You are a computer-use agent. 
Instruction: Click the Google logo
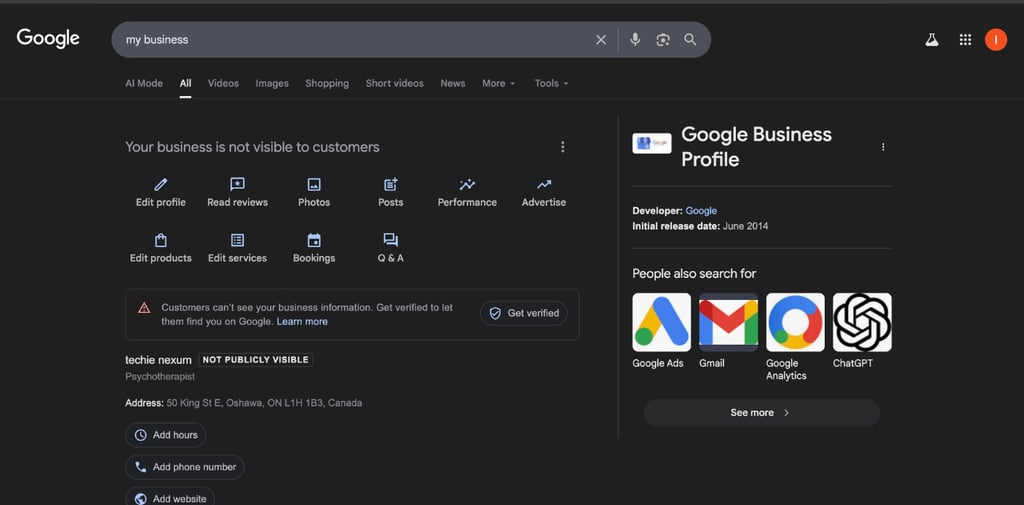click(x=48, y=39)
